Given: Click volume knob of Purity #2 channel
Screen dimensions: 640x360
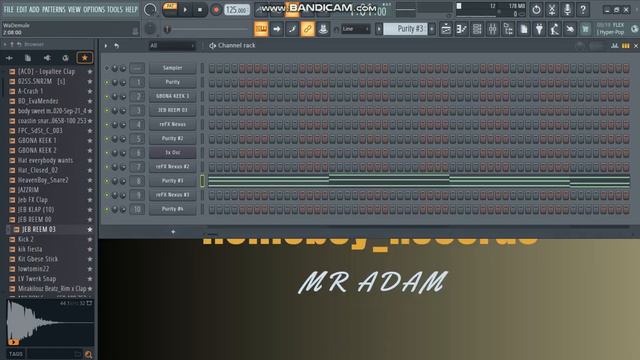Looking at the screenshot, I should pyautogui.click(x=122, y=139).
